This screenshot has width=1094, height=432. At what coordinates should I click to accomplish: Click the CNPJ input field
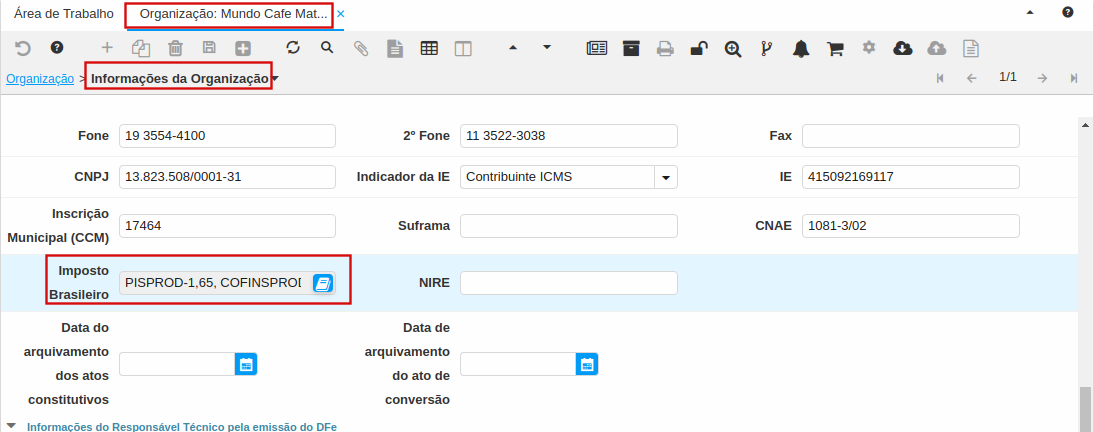[227, 177]
